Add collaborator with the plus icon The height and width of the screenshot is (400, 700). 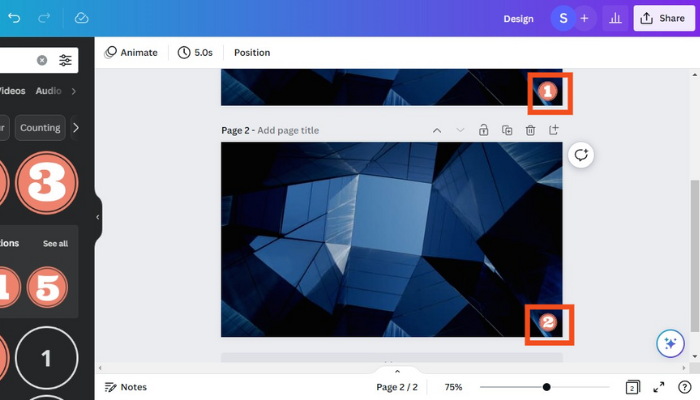(x=584, y=18)
